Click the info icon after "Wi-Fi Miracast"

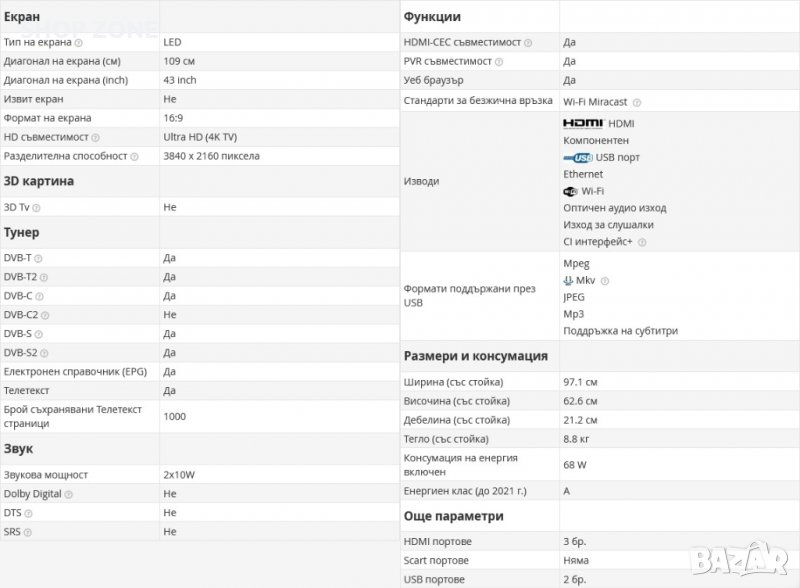coord(637,102)
